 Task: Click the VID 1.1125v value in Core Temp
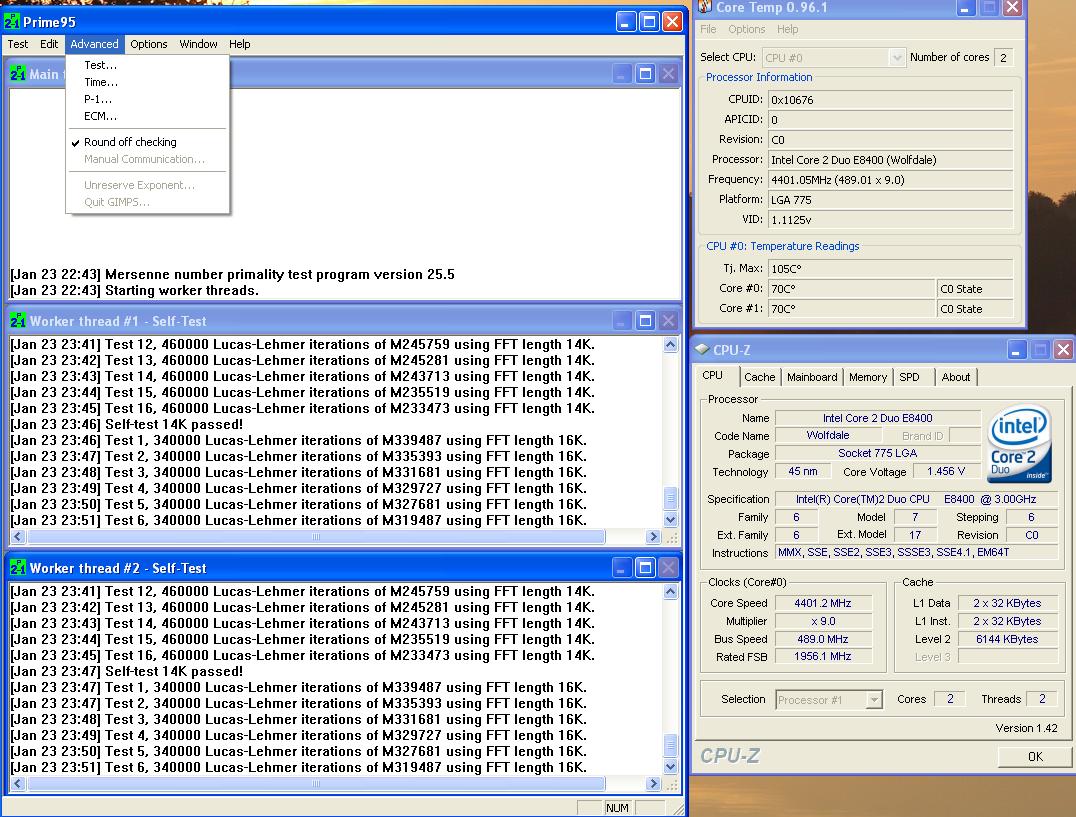(x=890, y=220)
